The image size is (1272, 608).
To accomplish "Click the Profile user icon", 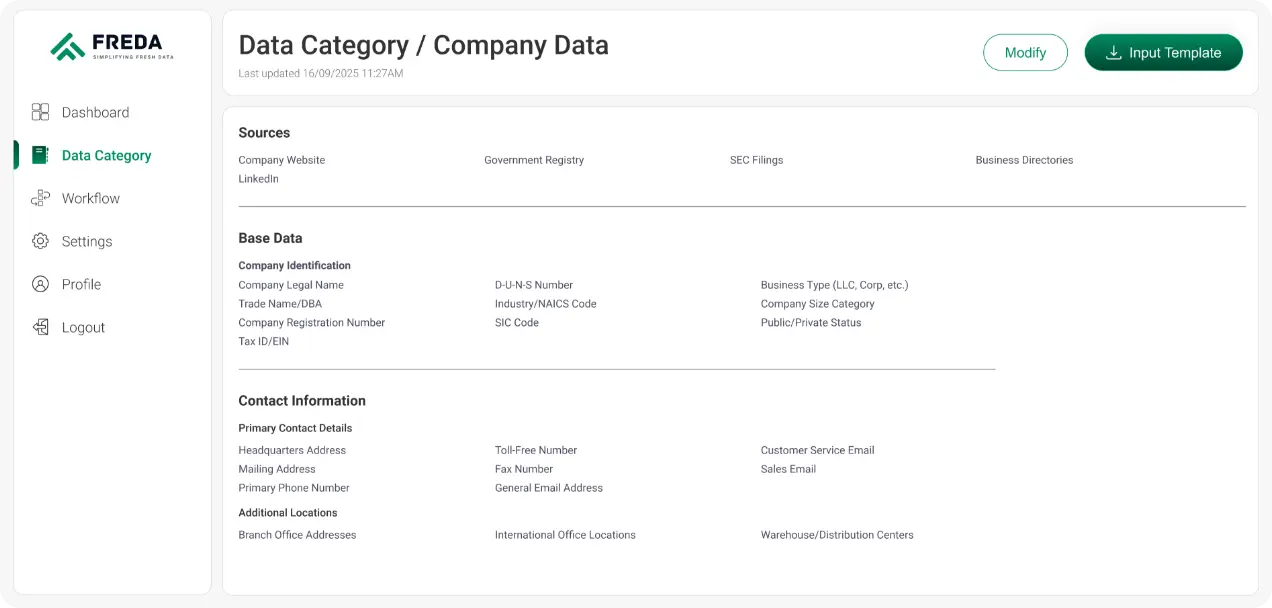I will [x=40, y=284].
